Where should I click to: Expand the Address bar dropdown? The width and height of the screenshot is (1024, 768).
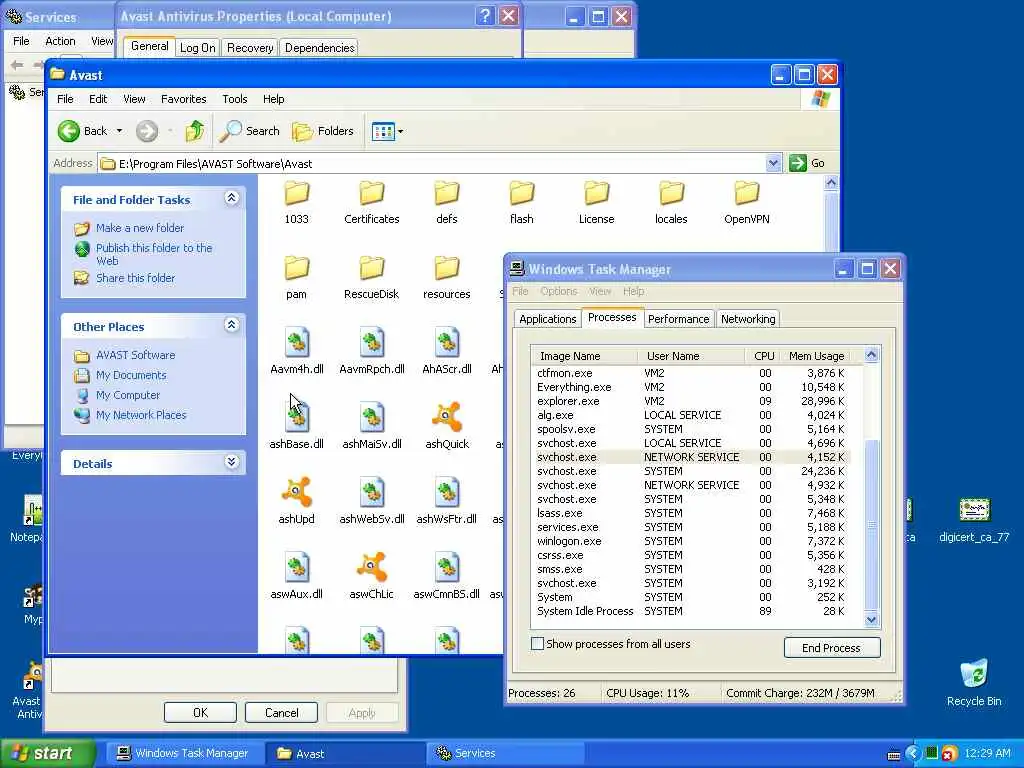click(773, 163)
